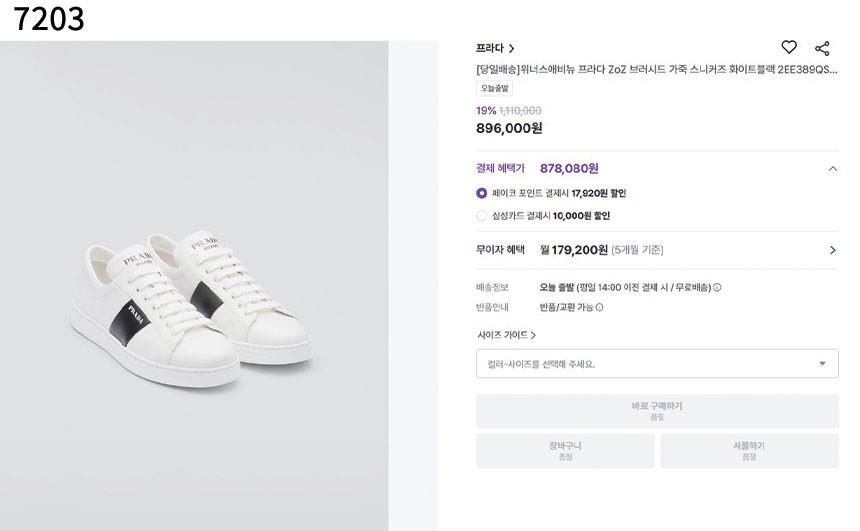
Task: Click the 19% discount label
Action: pos(486,111)
